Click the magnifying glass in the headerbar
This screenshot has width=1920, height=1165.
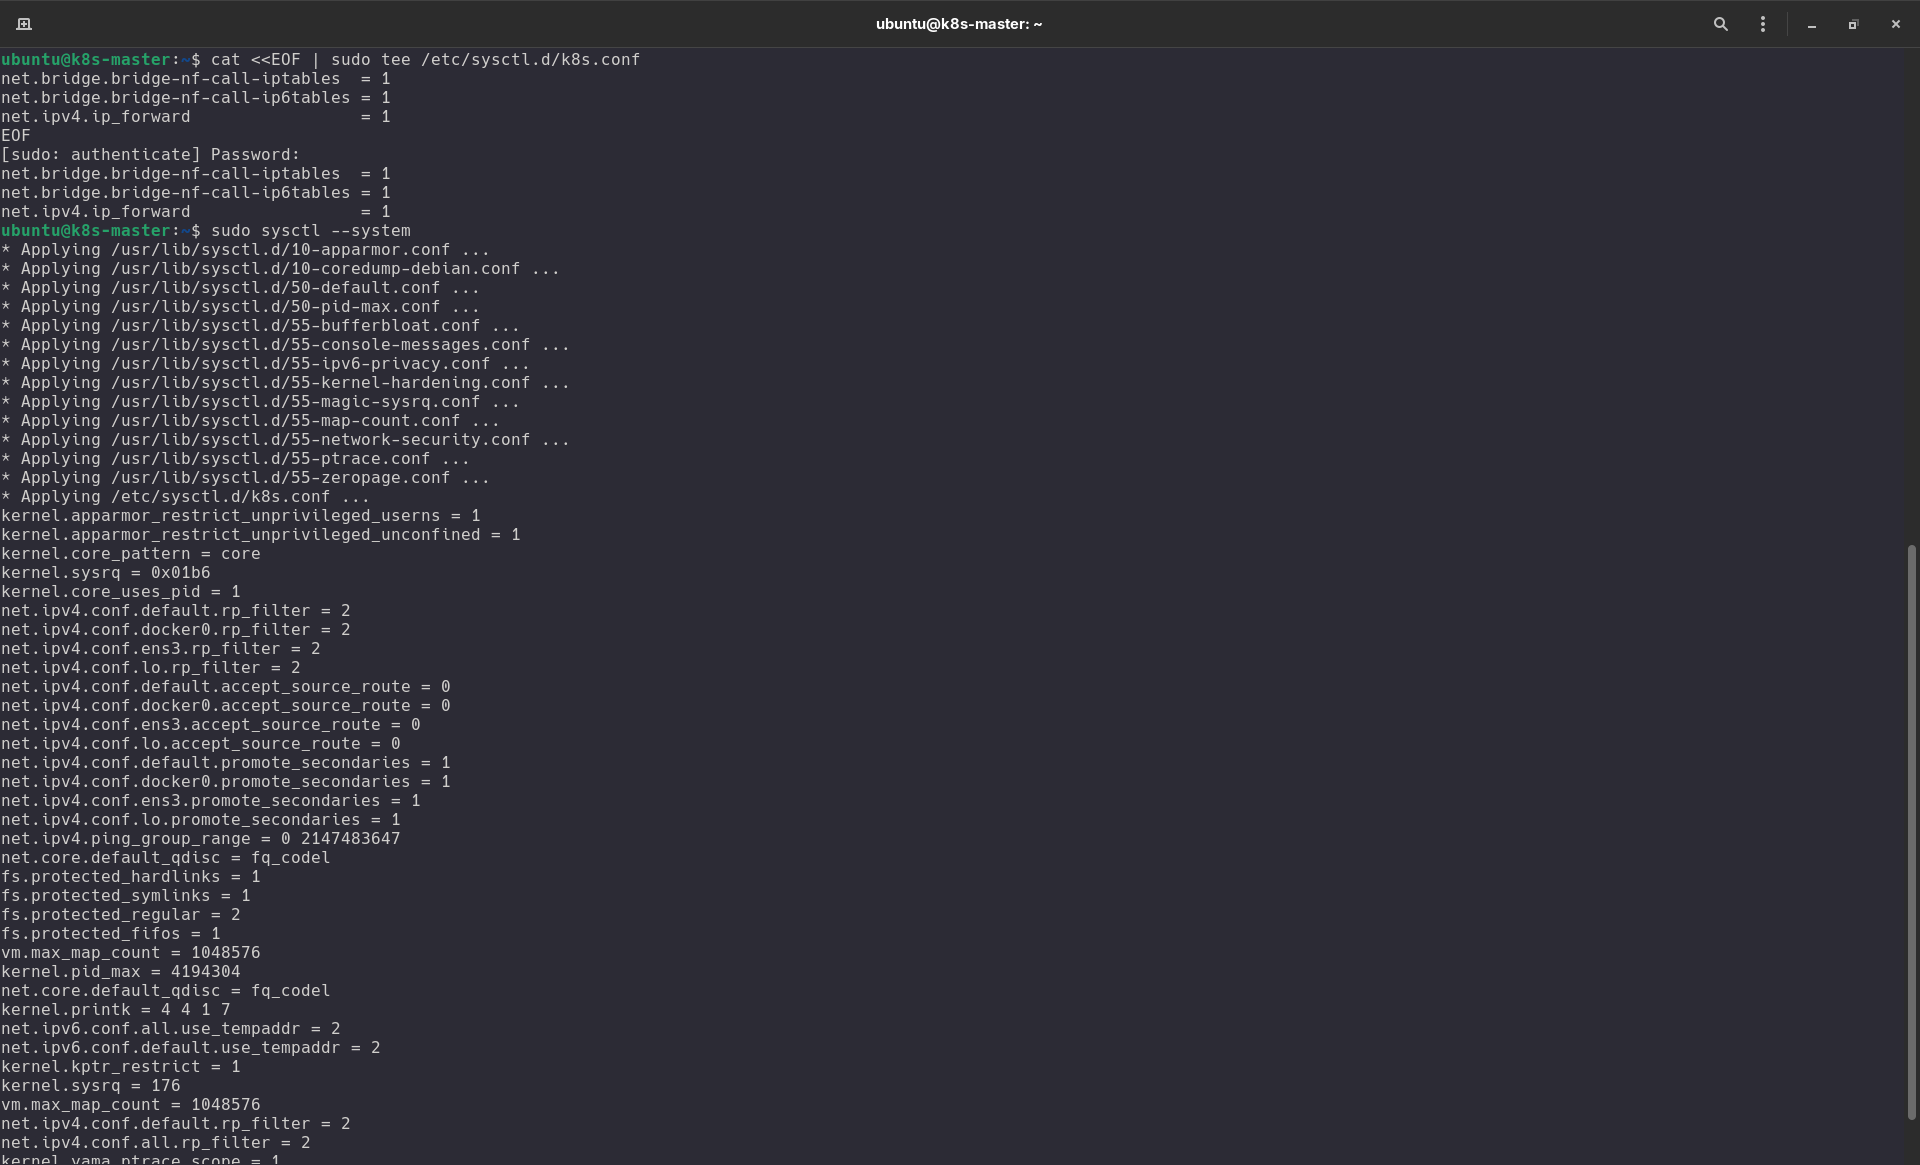1721,24
